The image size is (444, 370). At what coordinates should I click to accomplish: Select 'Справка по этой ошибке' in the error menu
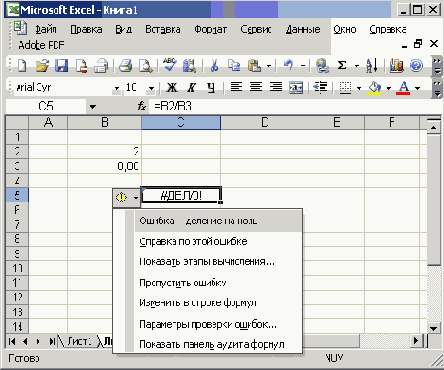click(218, 241)
